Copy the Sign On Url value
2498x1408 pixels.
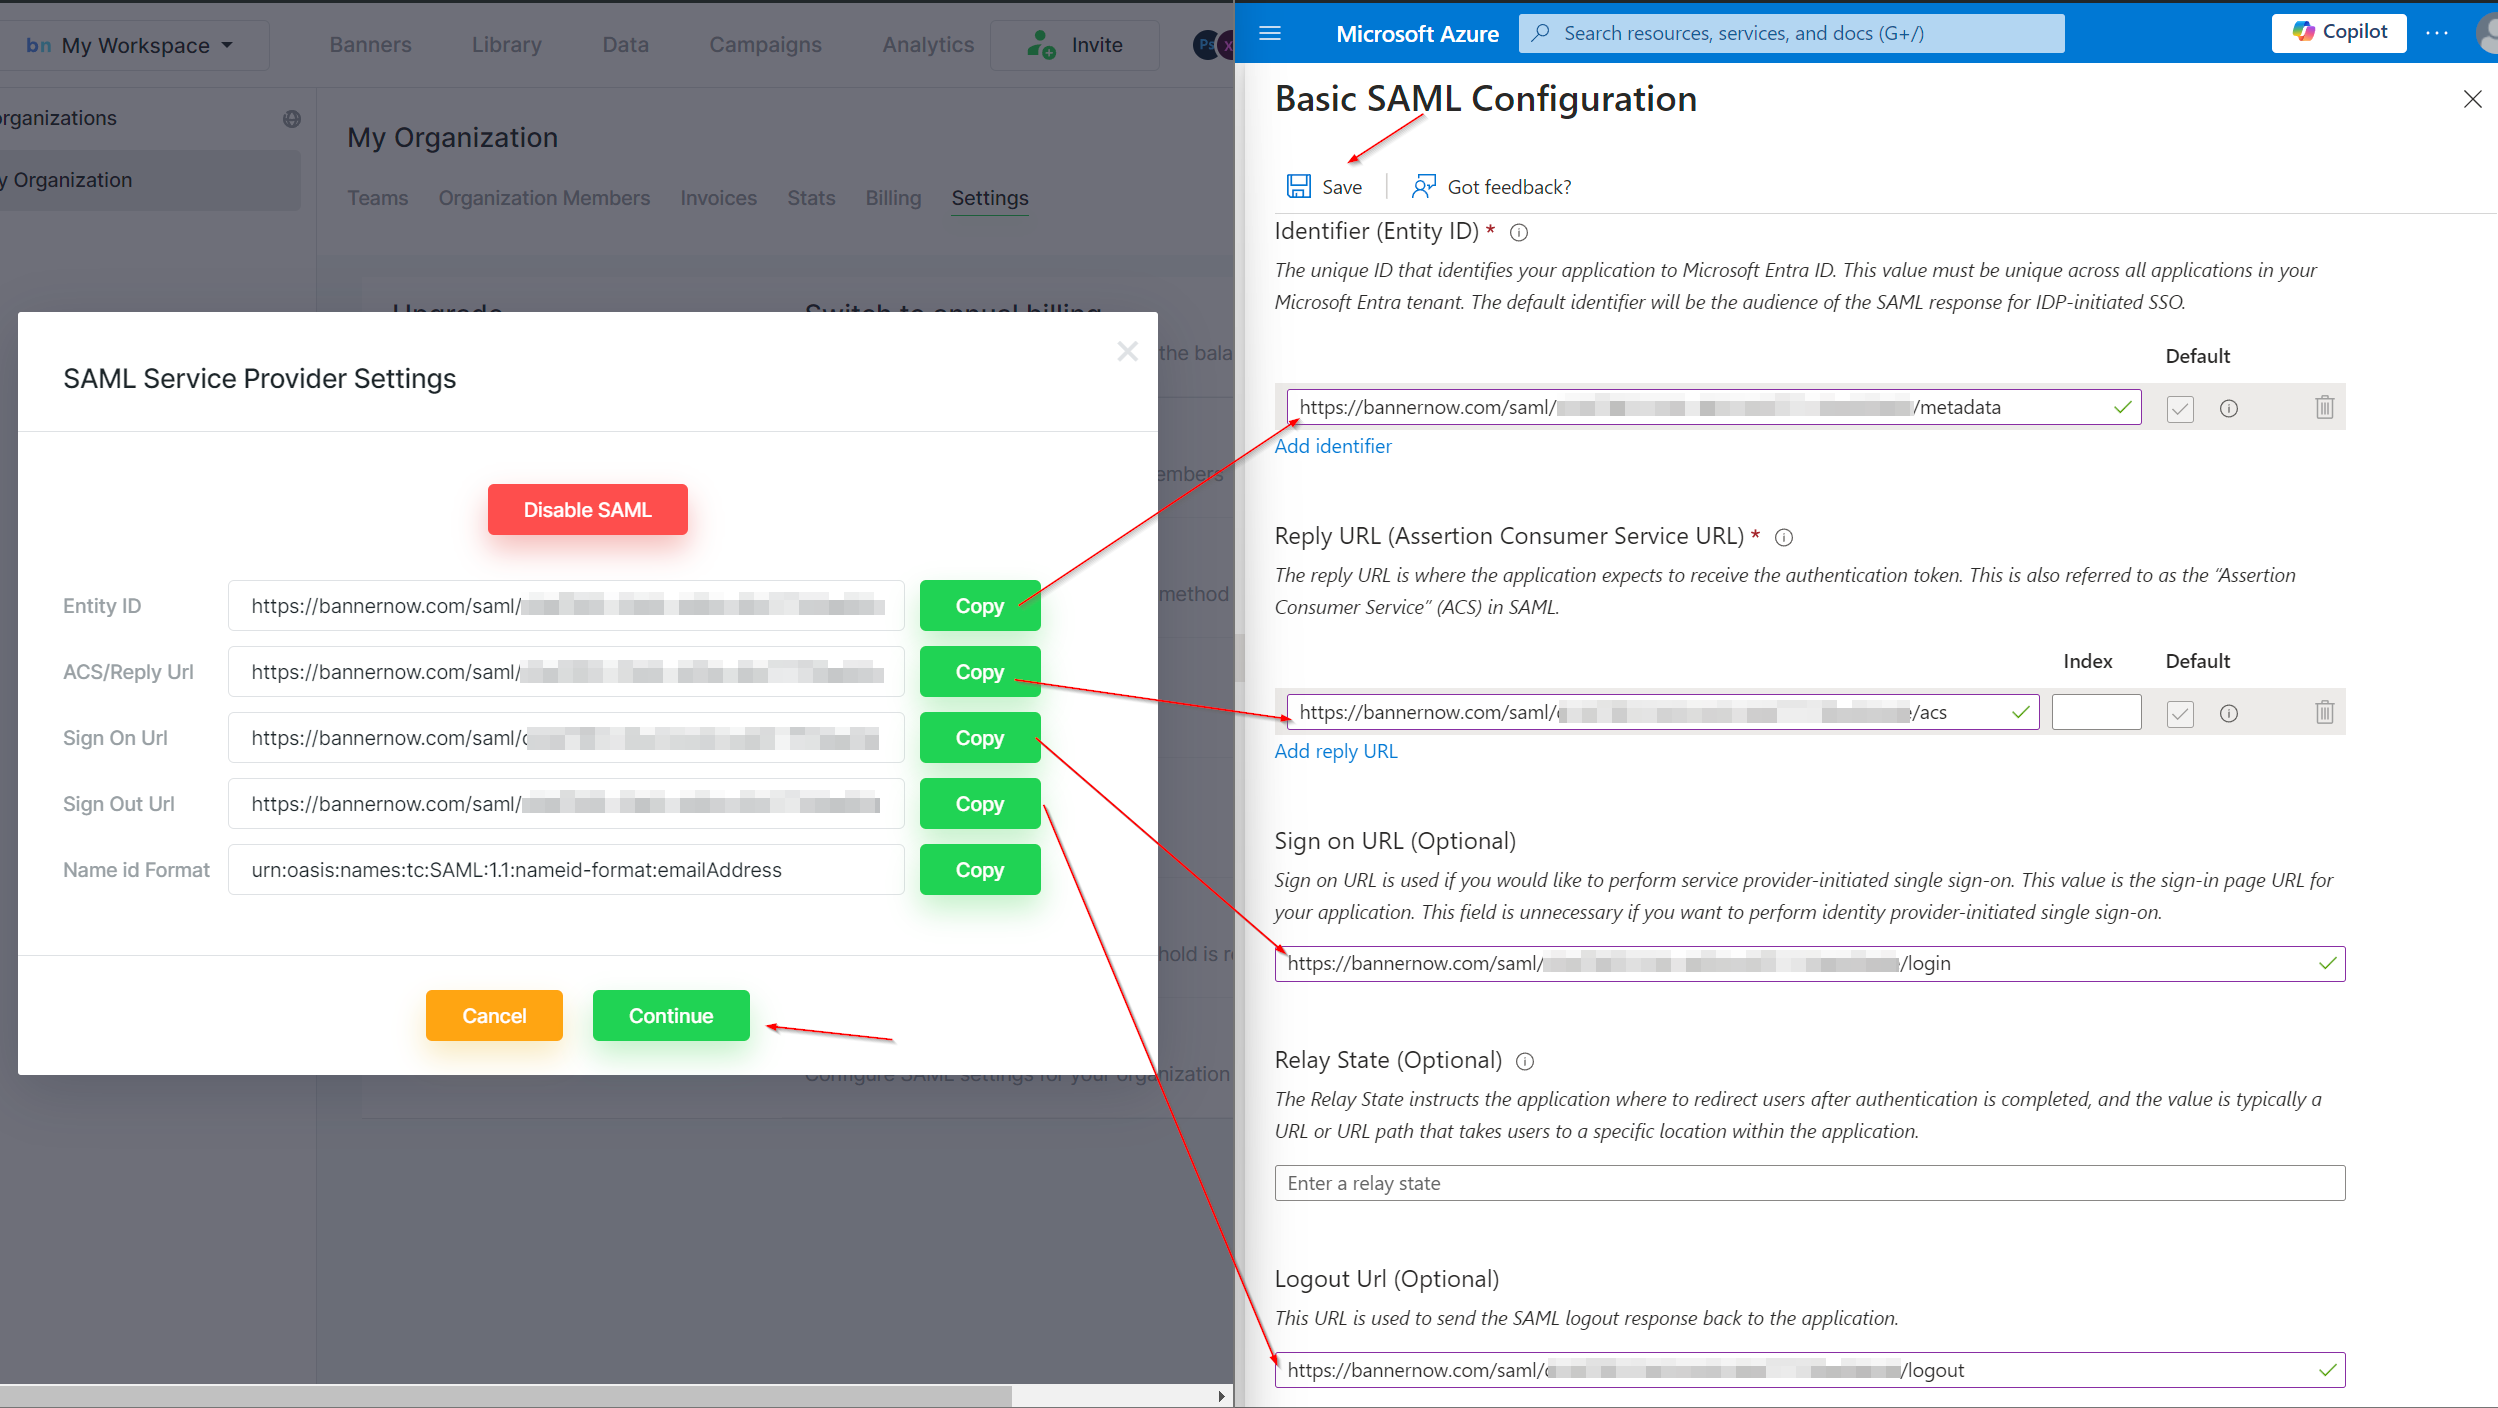[x=979, y=738]
